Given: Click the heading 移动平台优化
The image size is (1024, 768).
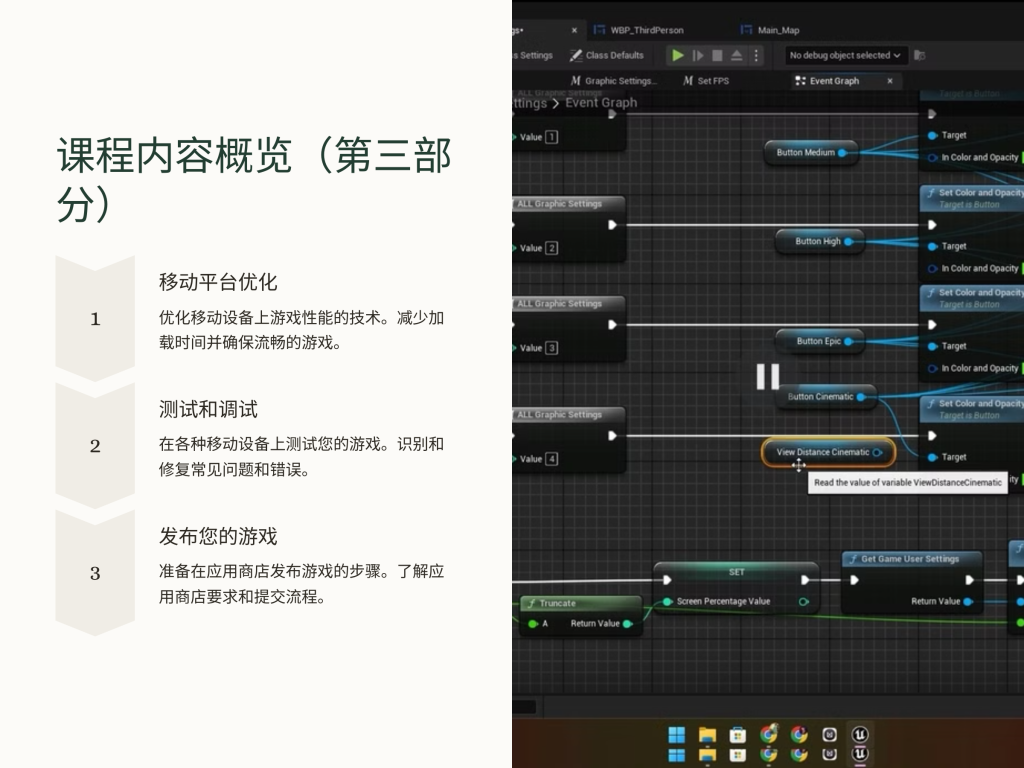Looking at the screenshot, I should (x=218, y=282).
